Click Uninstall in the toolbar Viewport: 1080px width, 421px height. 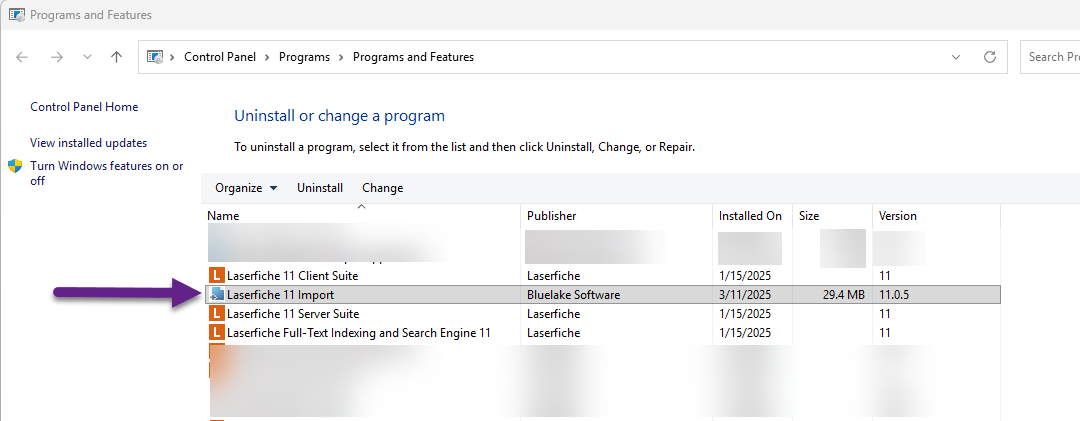[320, 188]
